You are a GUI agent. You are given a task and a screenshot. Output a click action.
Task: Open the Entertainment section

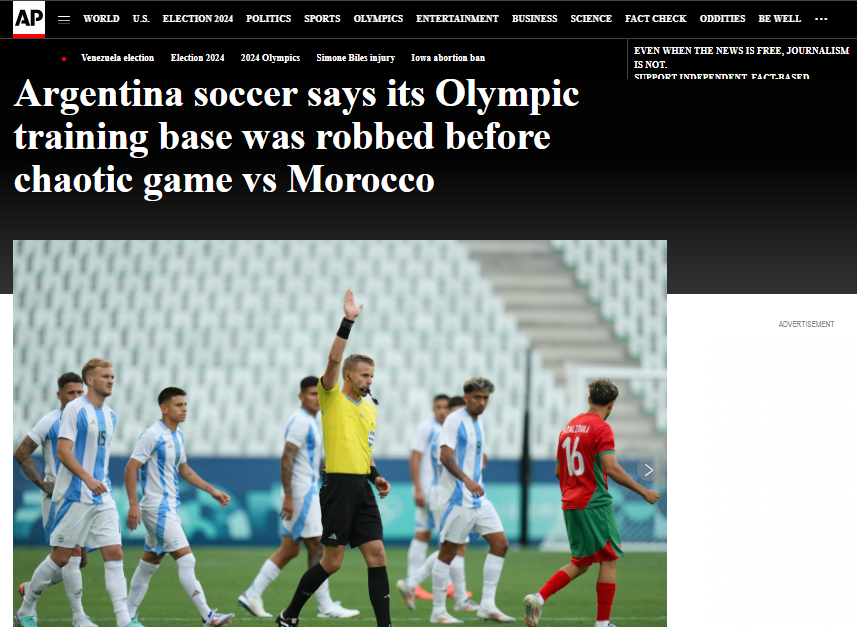coord(457,19)
